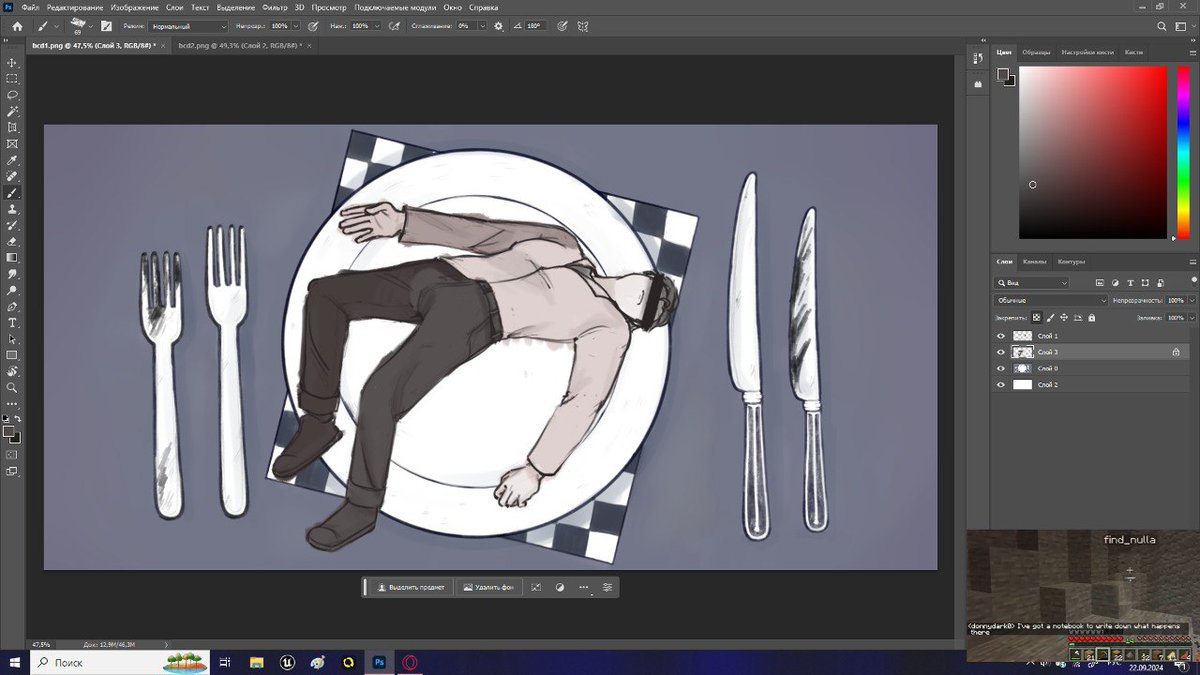
Task: Hide layer Слой 0 with eye icon
Action: point(1001,368)
